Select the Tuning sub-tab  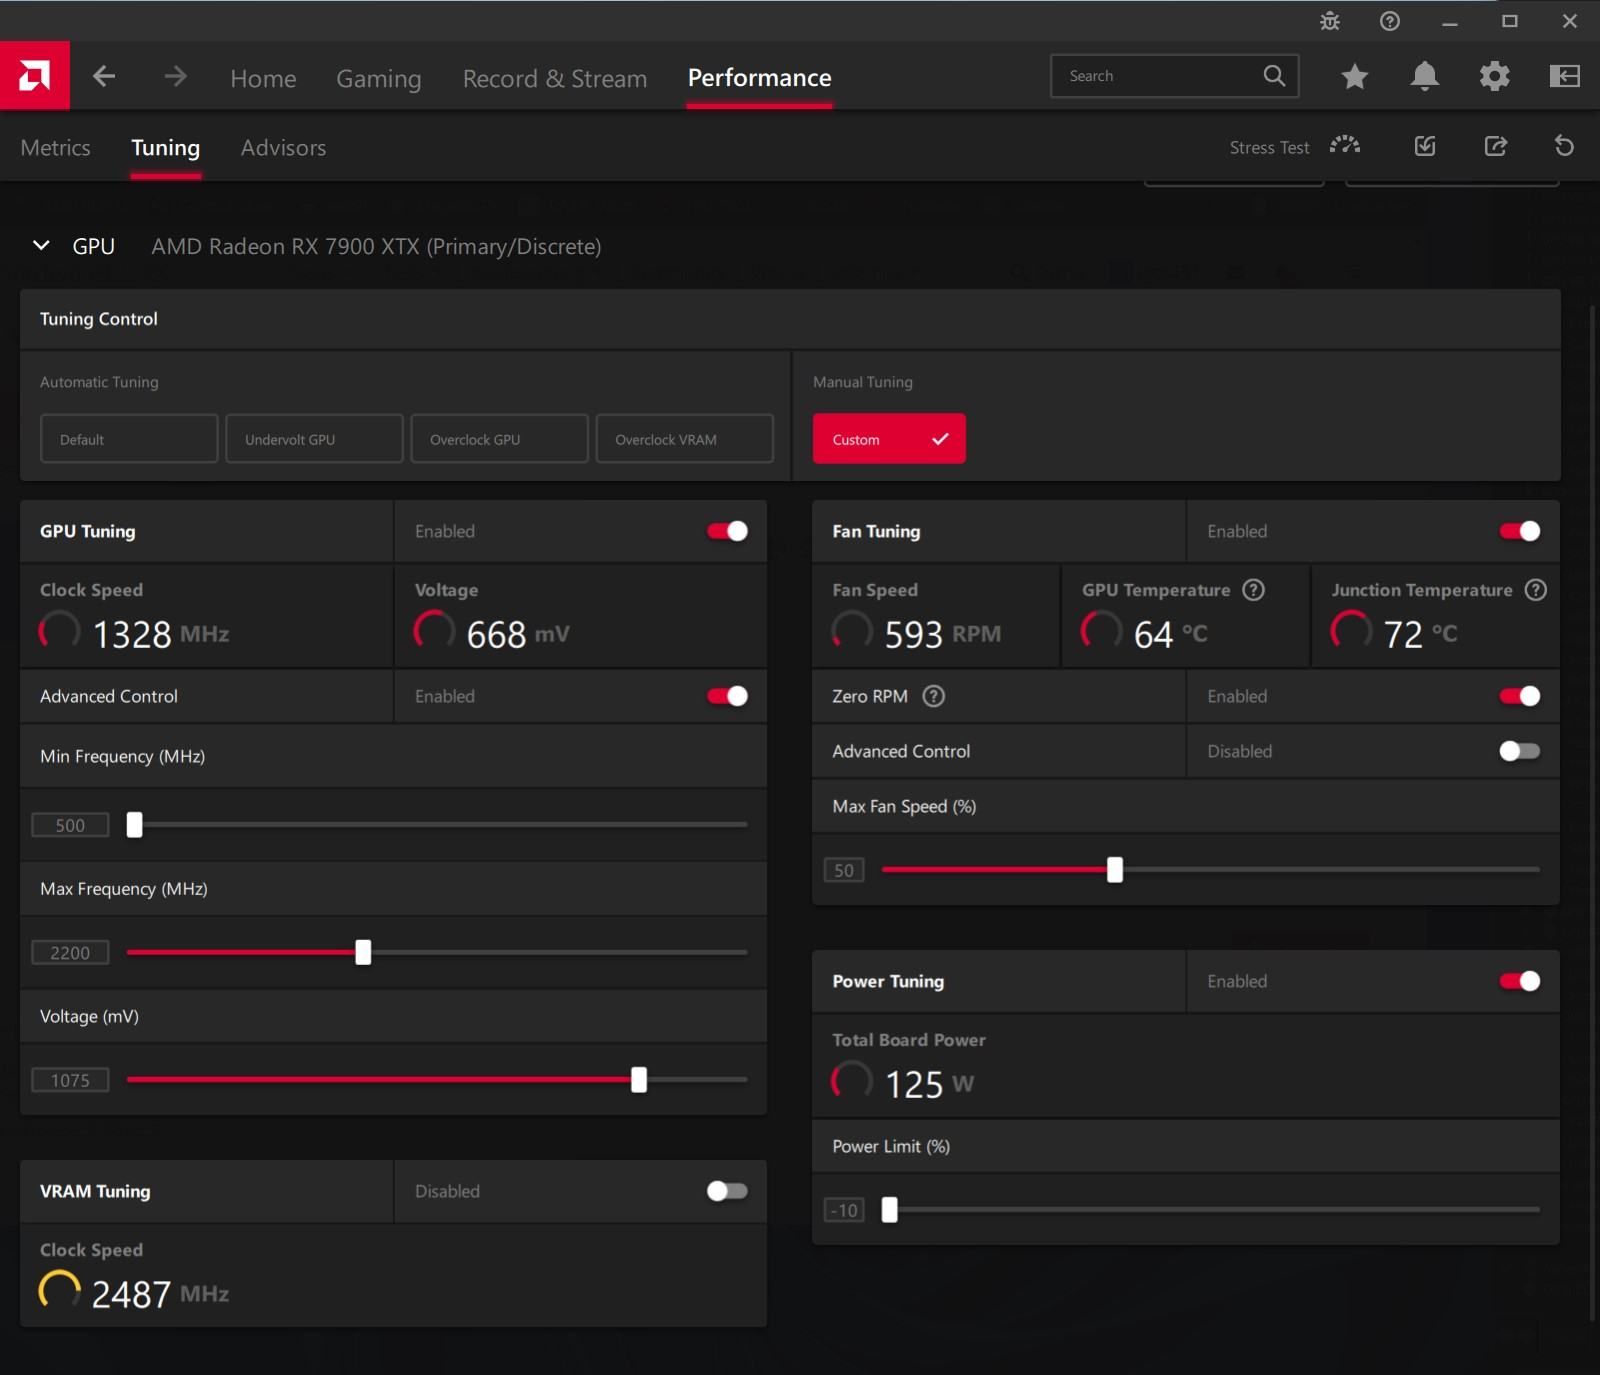tap(165, 147)
